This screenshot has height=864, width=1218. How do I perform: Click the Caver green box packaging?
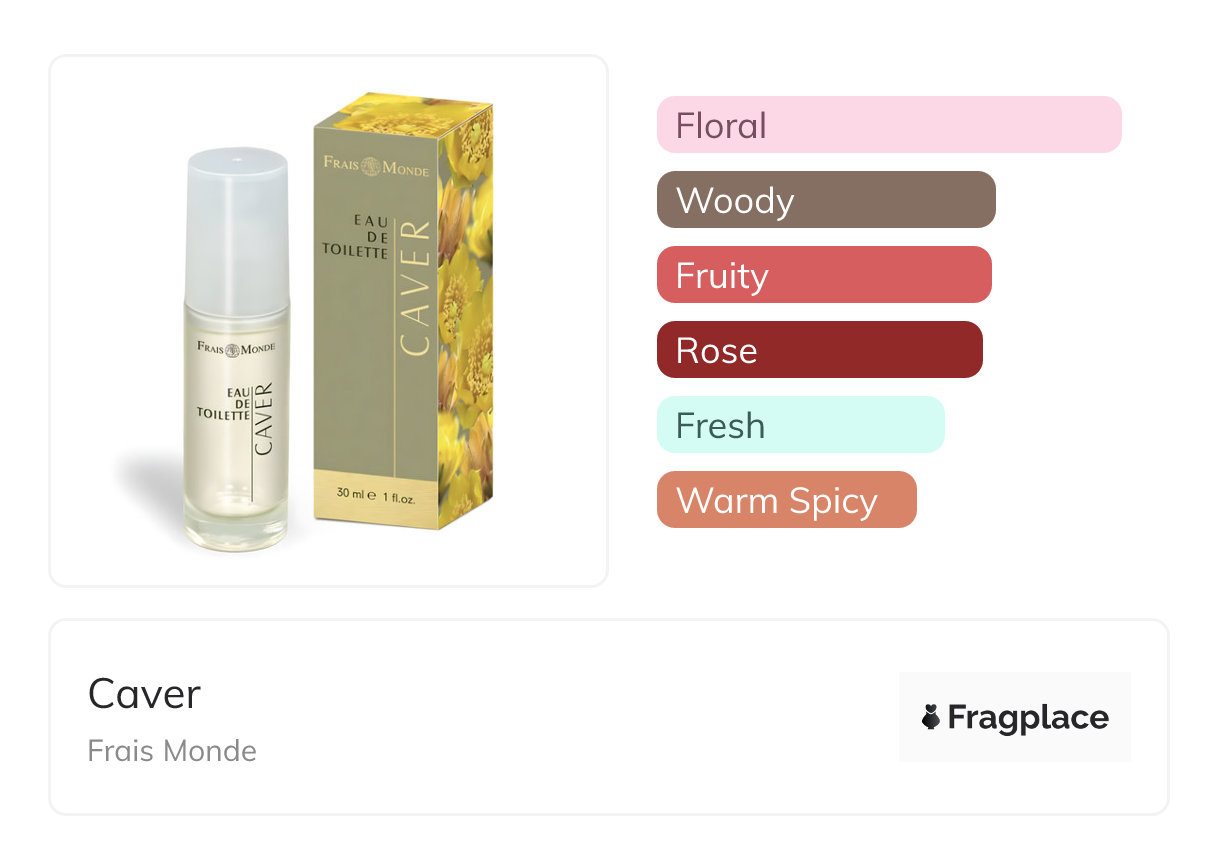pos(403,312)
